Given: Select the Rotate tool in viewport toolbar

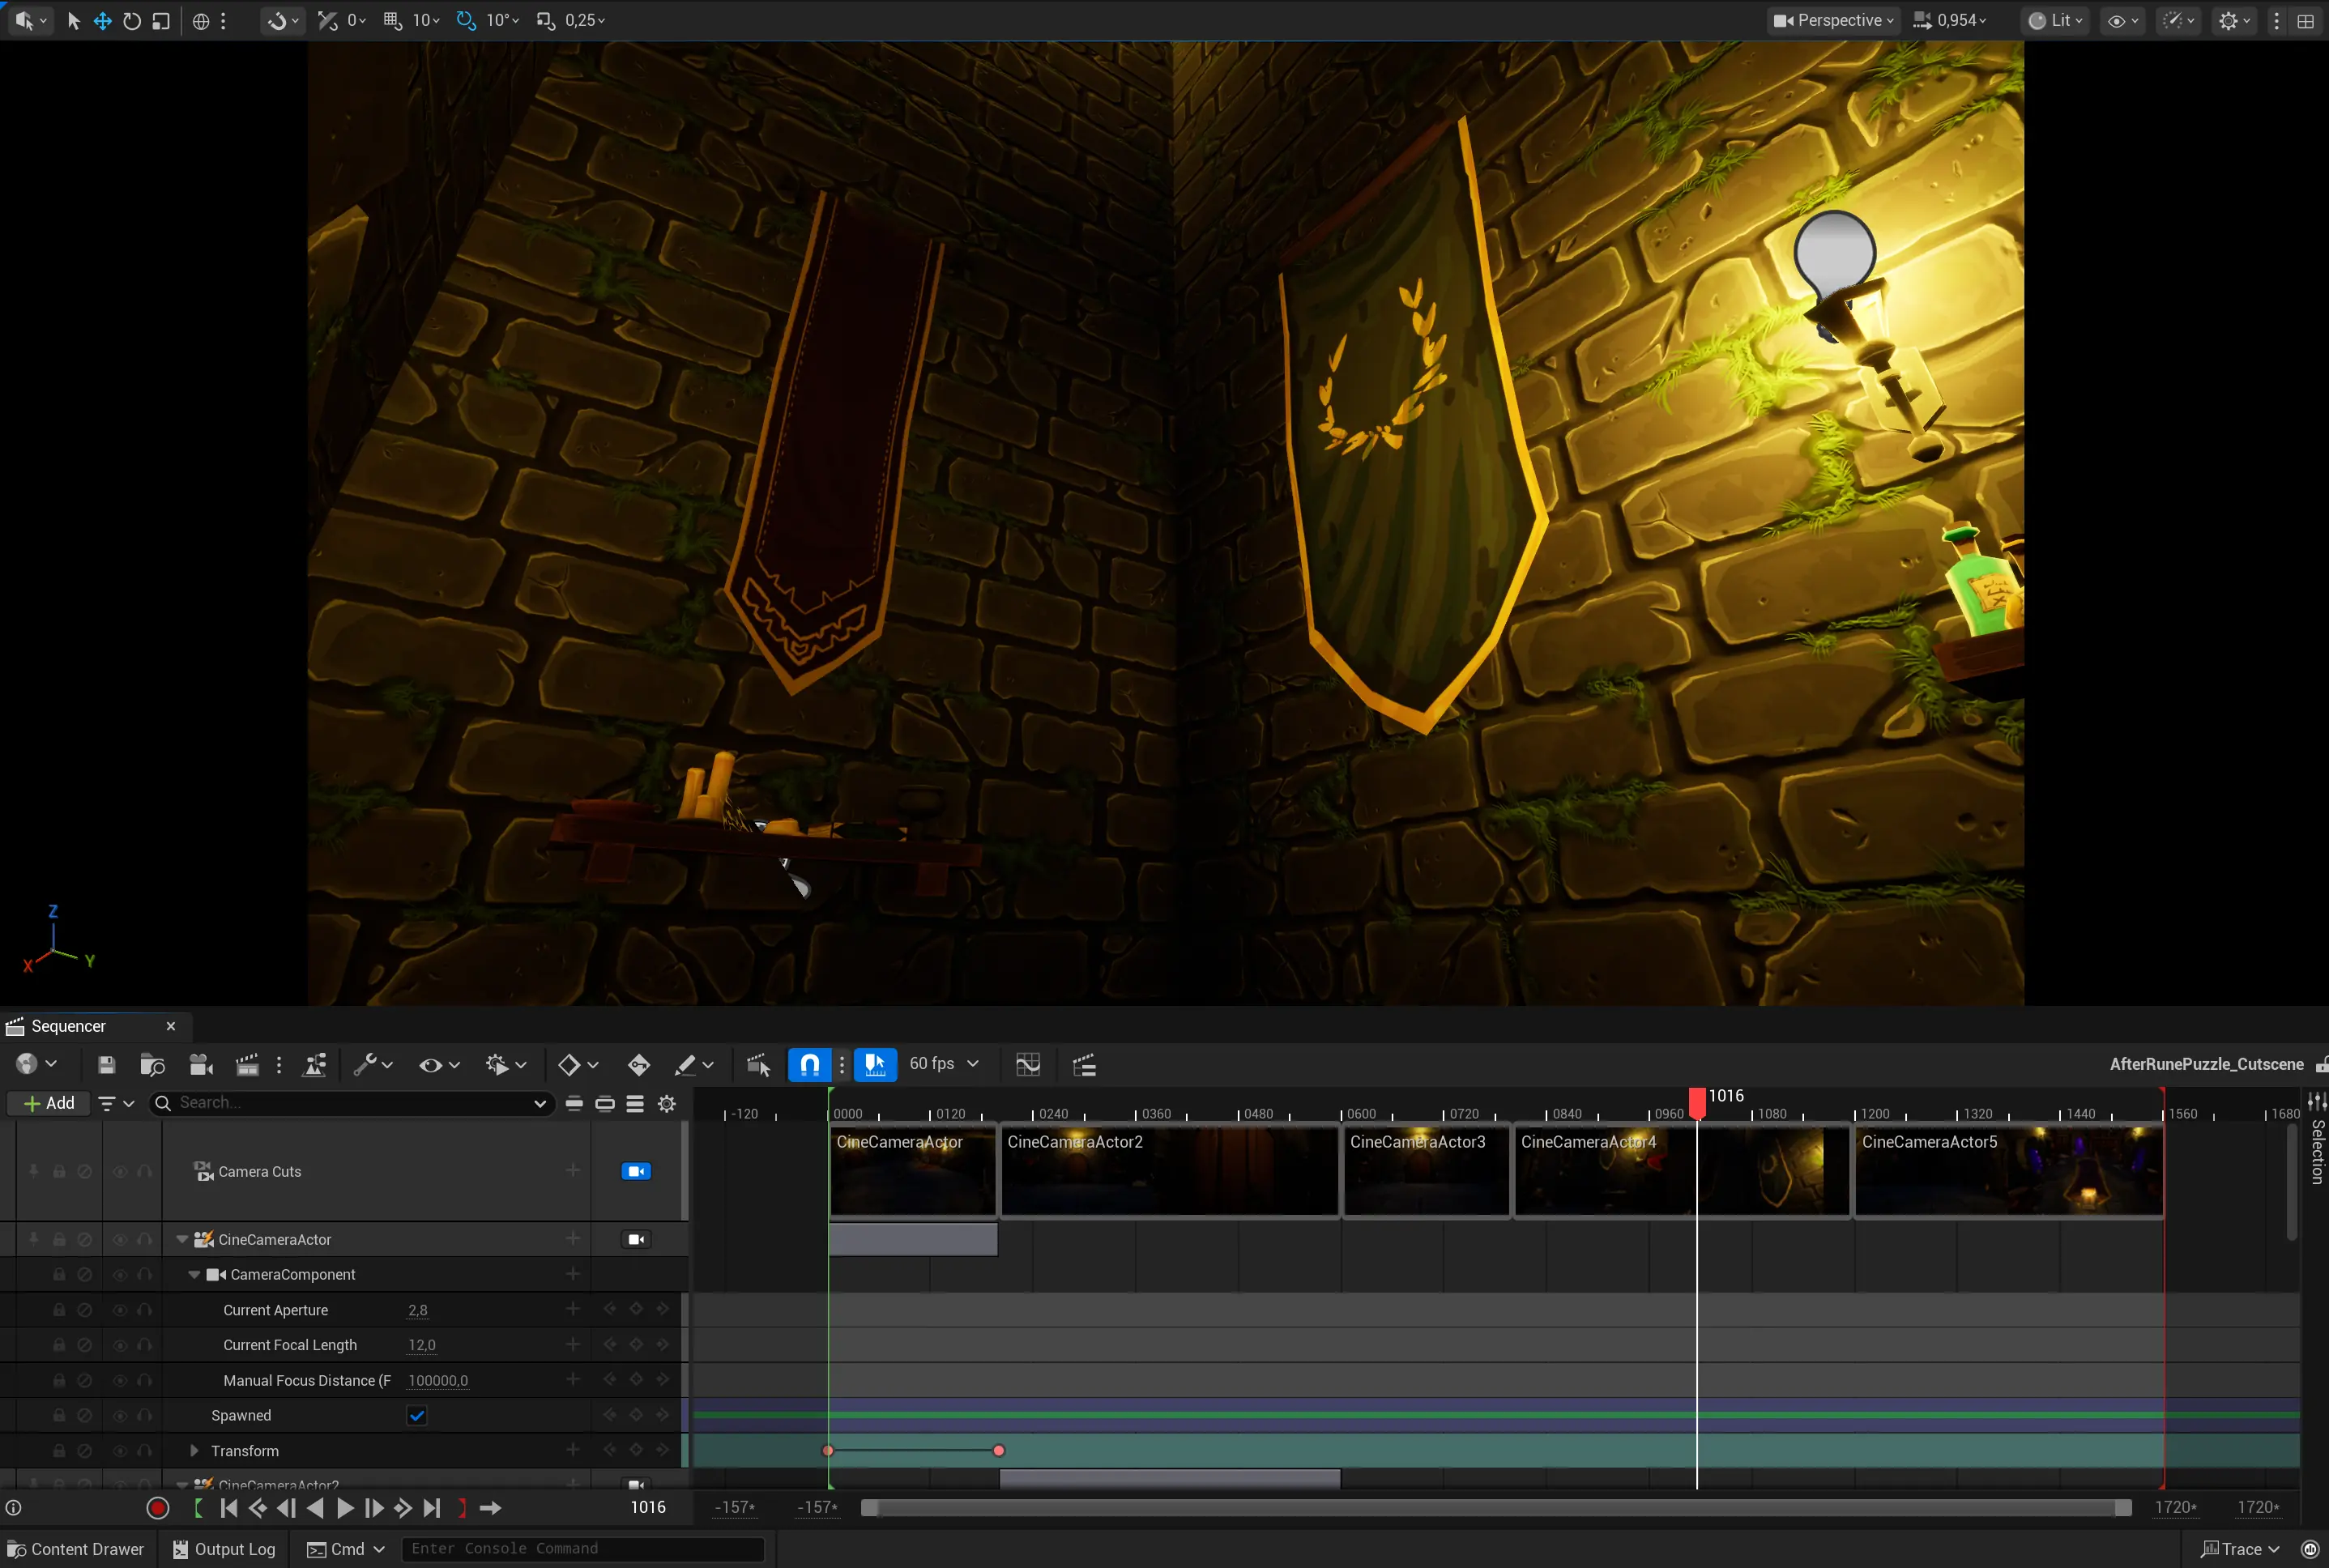Looking at the screenshot, I should click(132, 20).
